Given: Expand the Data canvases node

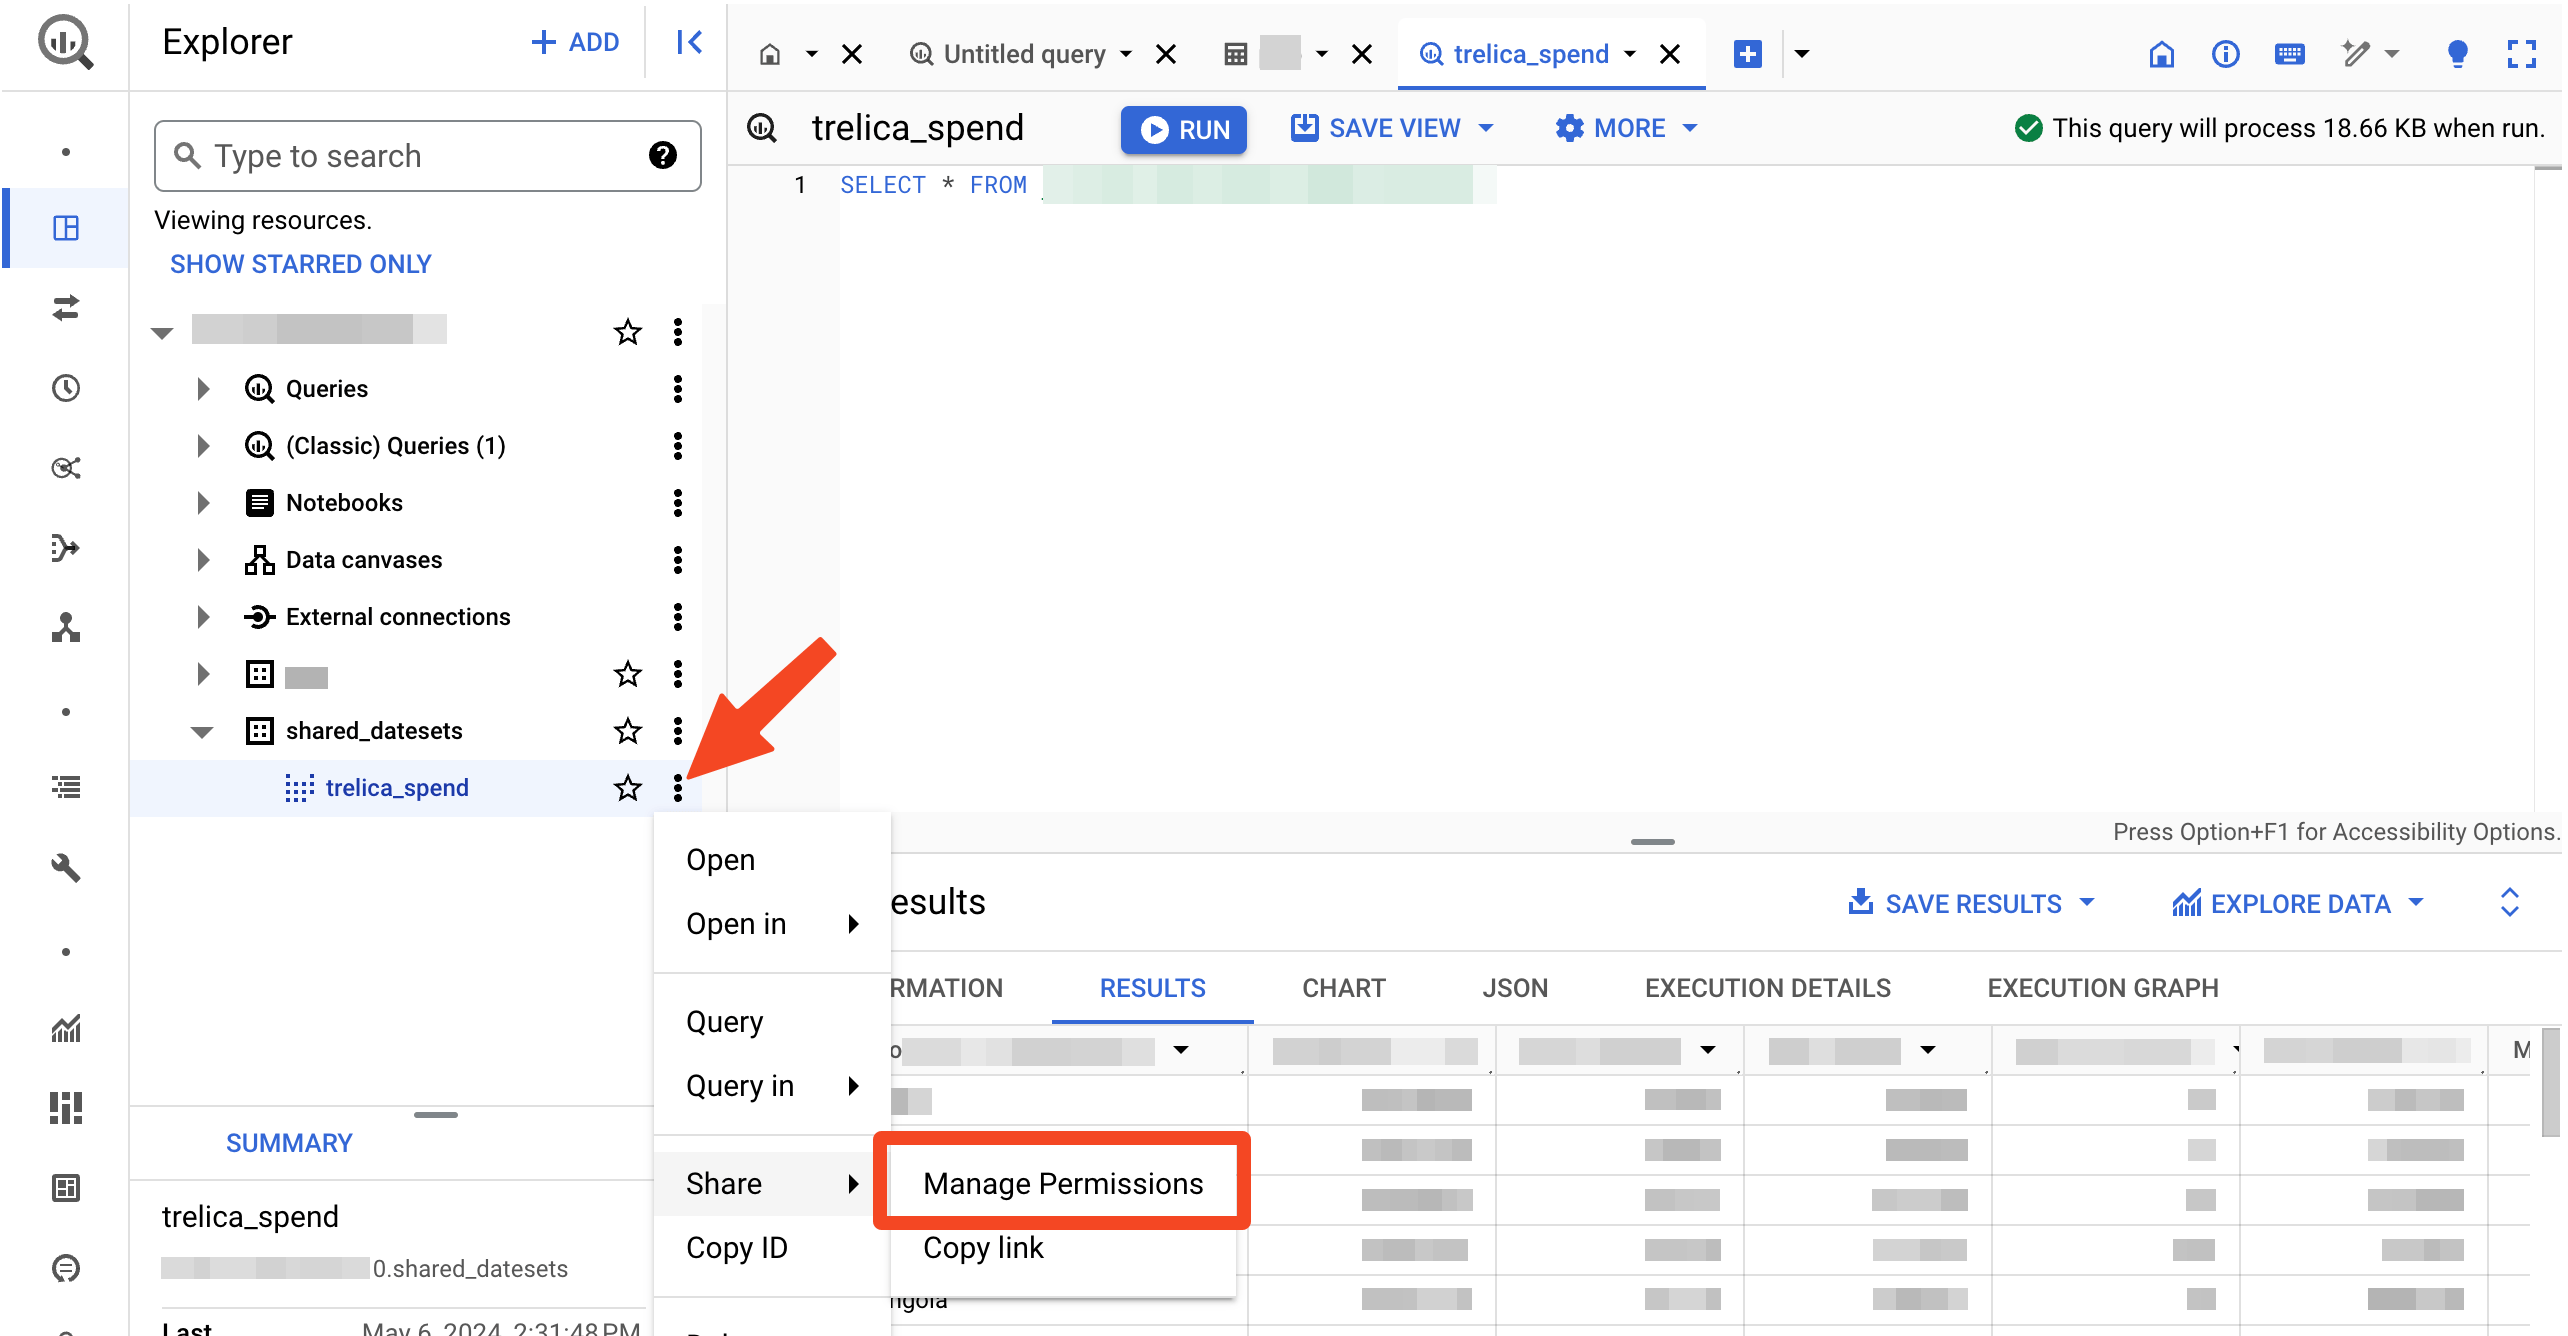Looking at the screenshot, I should pos(203,560).
